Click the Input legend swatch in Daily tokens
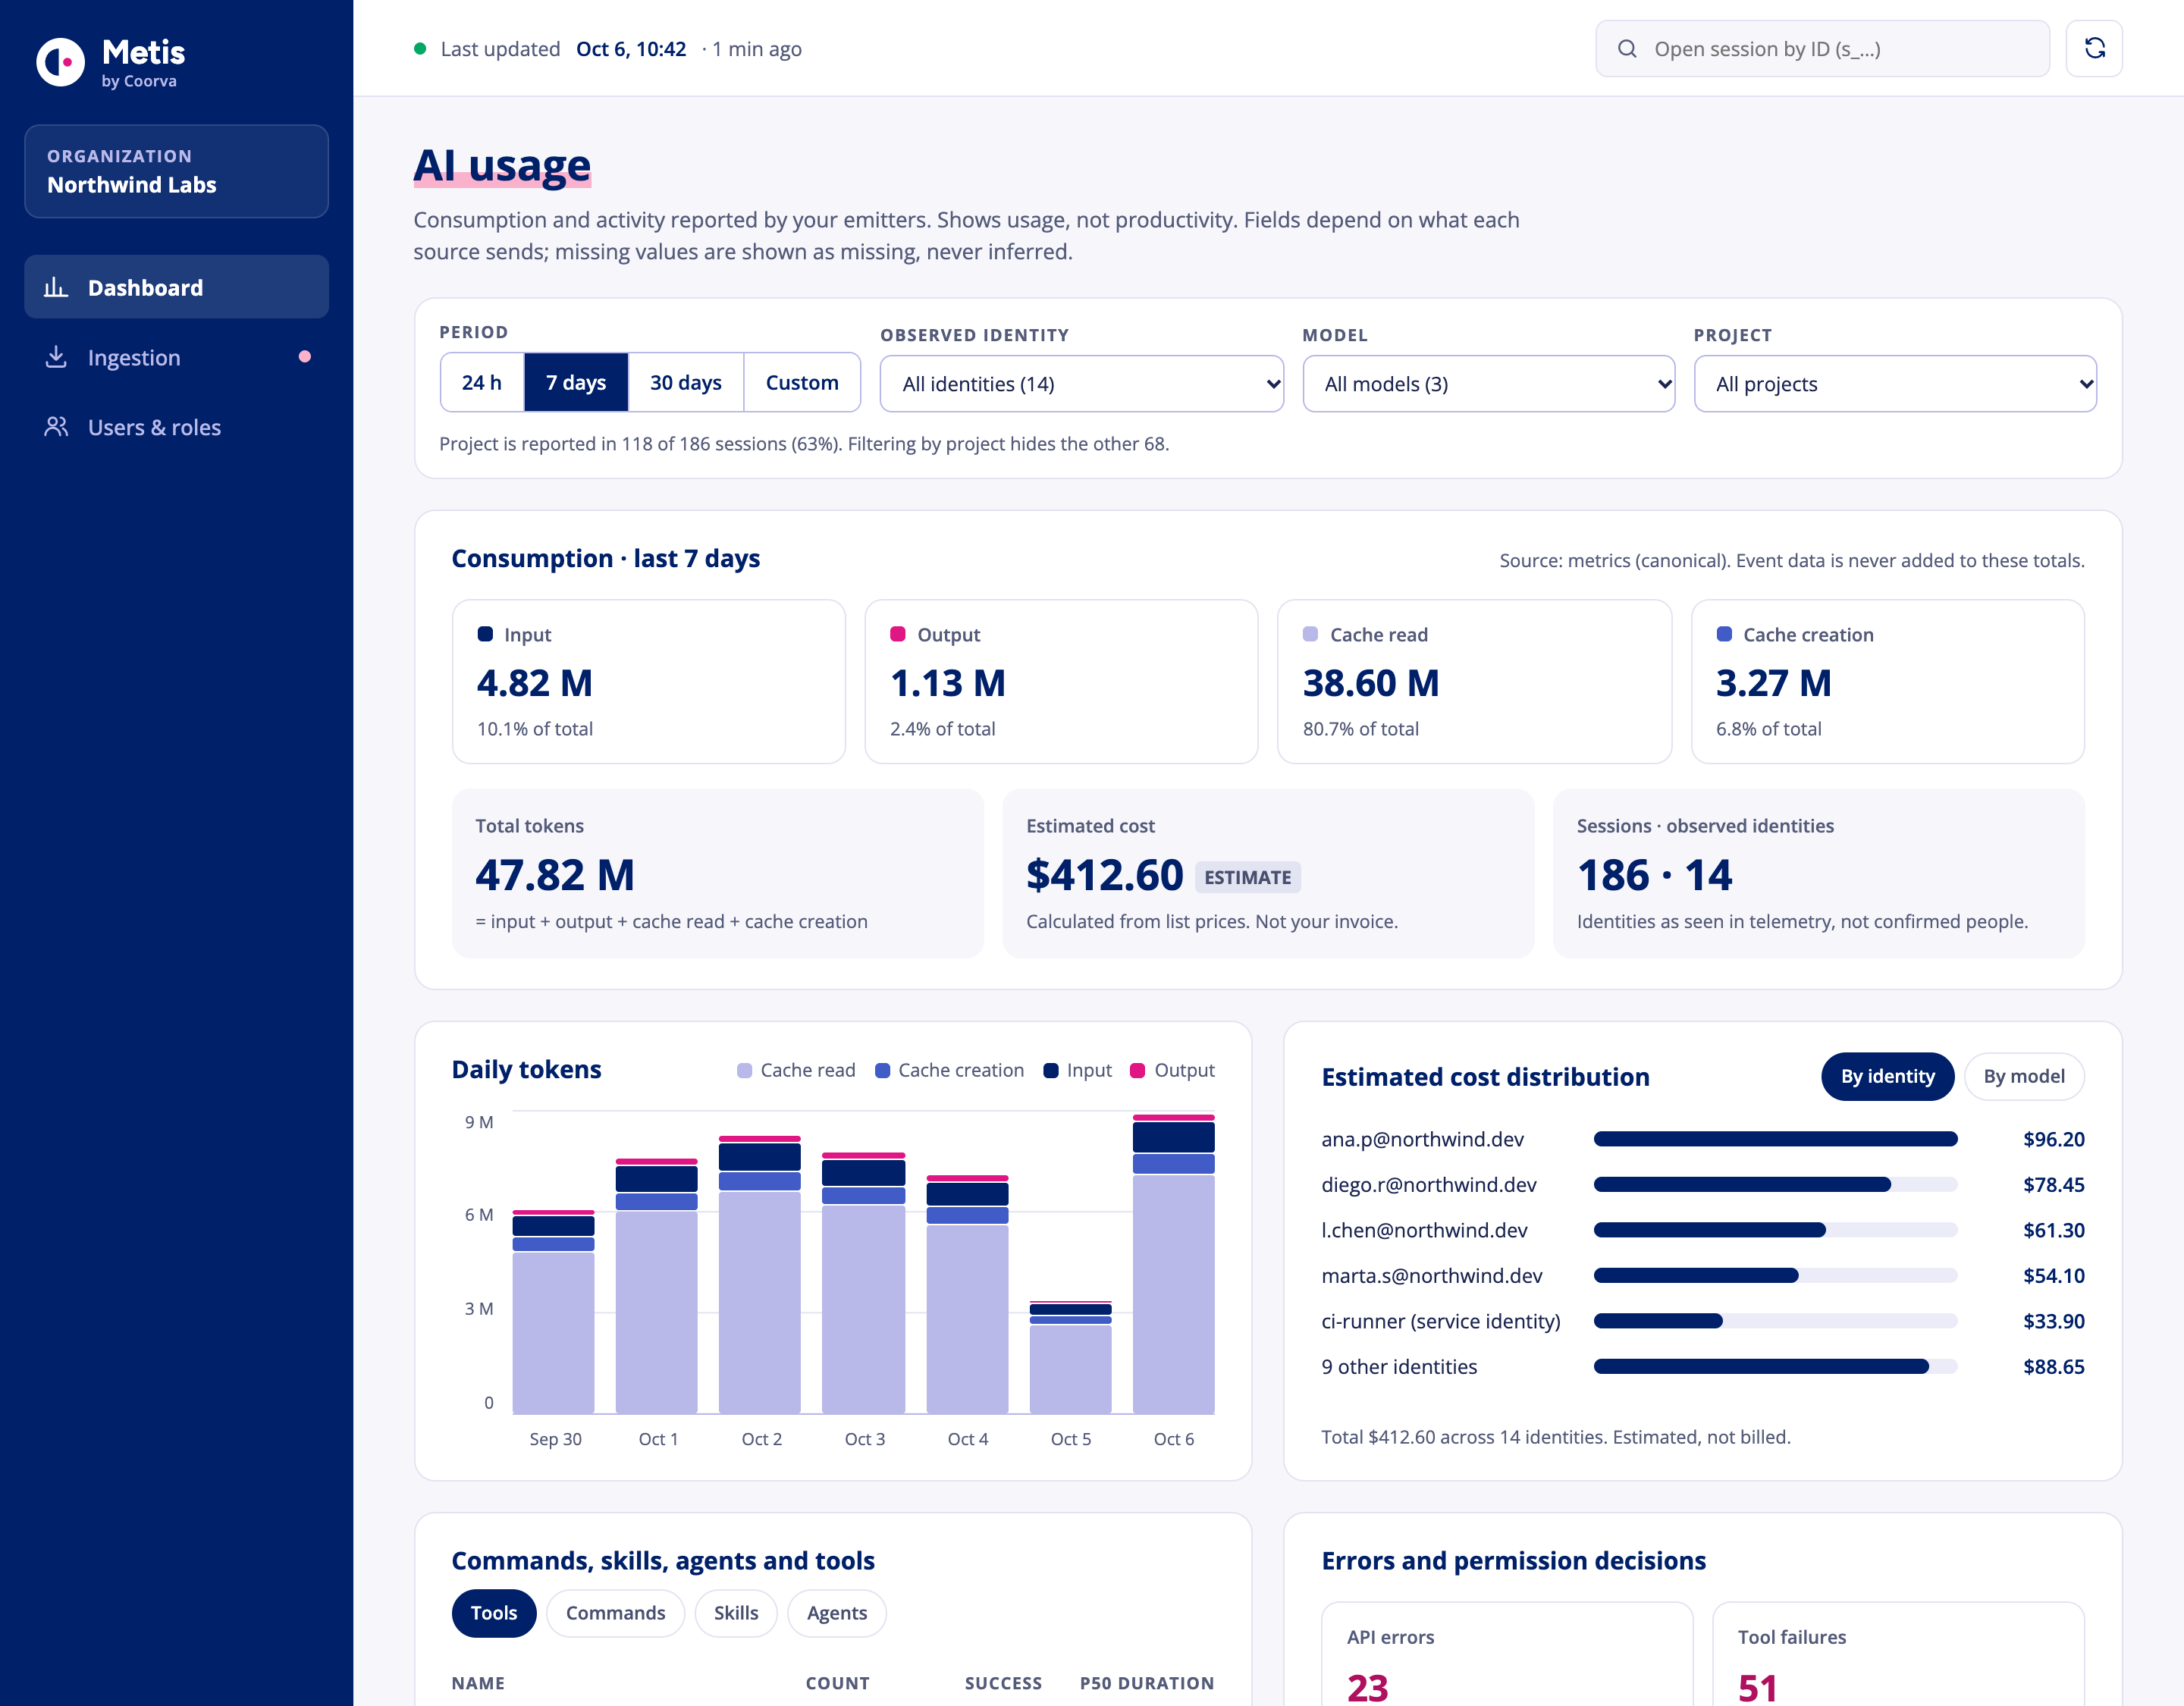Viewport: 2184px width, 1706px height. (x=1050, y=1071)
